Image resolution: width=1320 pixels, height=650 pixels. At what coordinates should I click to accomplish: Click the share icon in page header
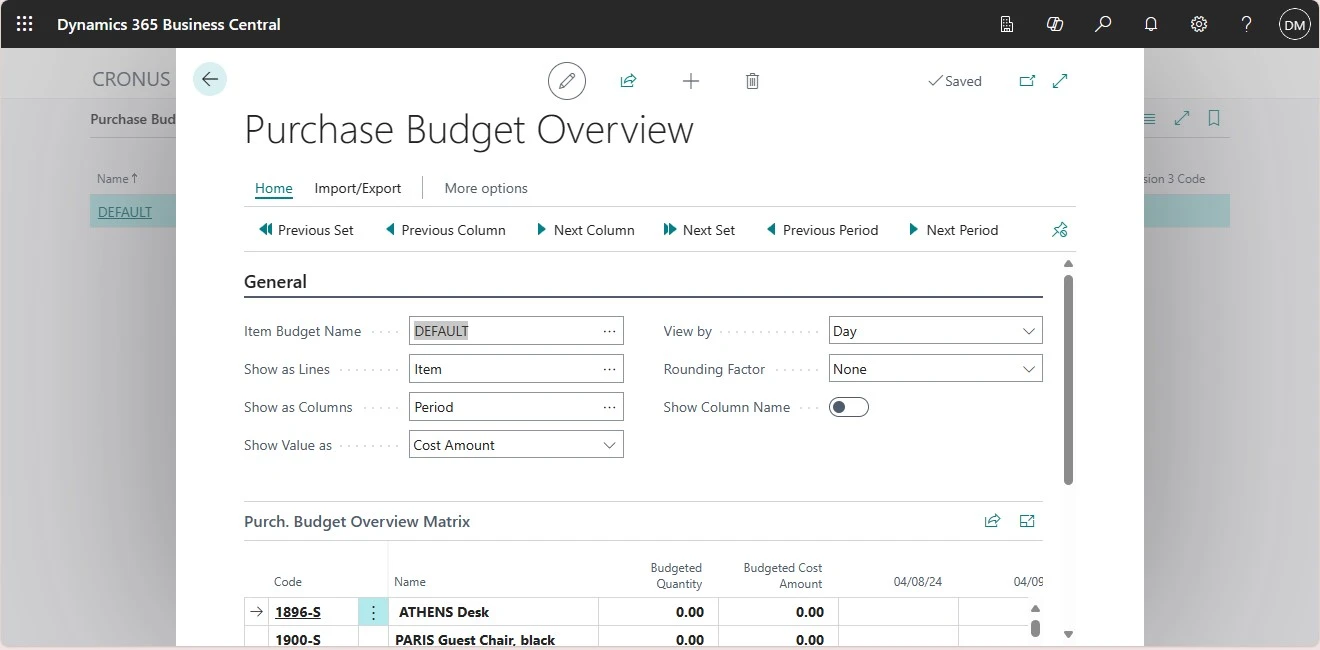(628, 81)
